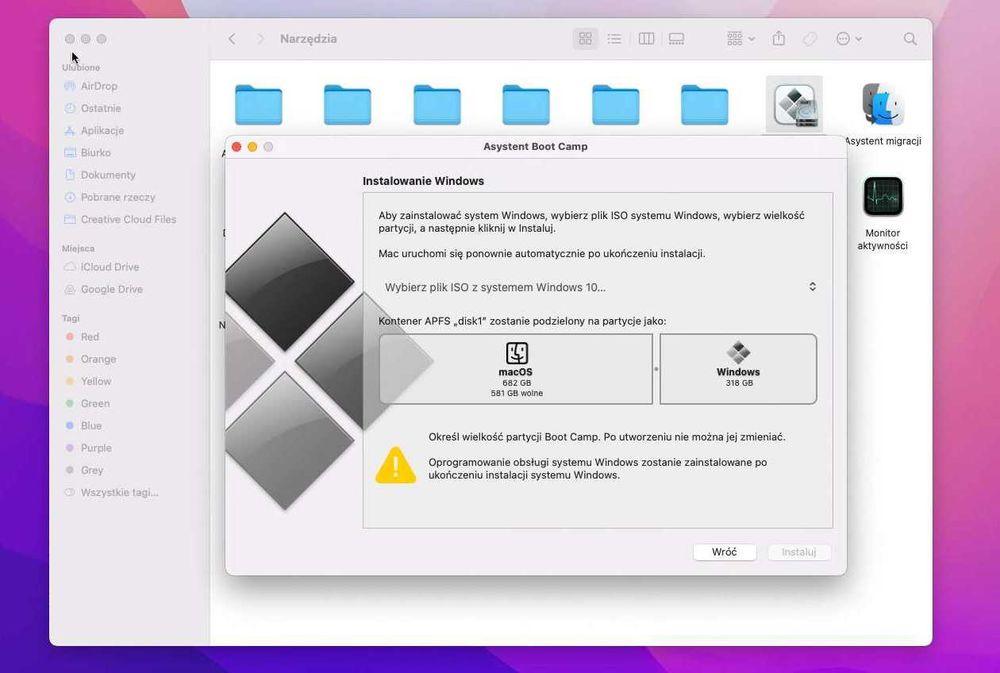The image size is (1000, 673).
Task: Click the "581 GB wolne" text
Action: [x=517, y=394]
